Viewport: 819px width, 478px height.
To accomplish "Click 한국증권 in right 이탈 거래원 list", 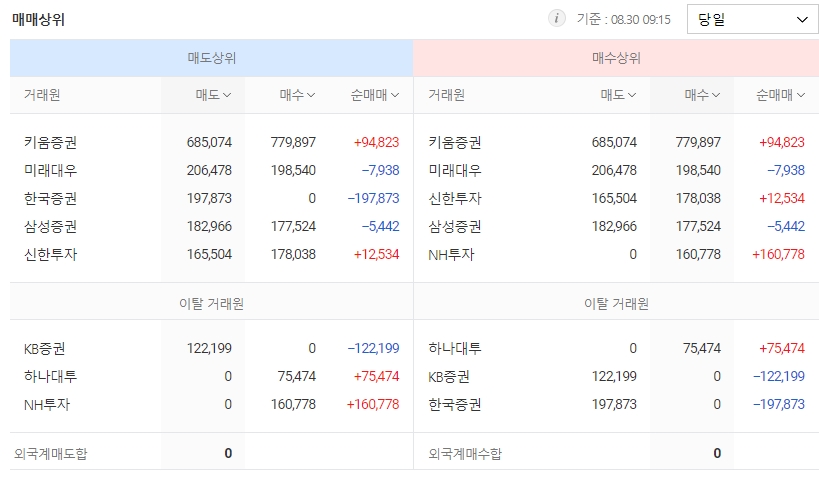I will point(455,404).
